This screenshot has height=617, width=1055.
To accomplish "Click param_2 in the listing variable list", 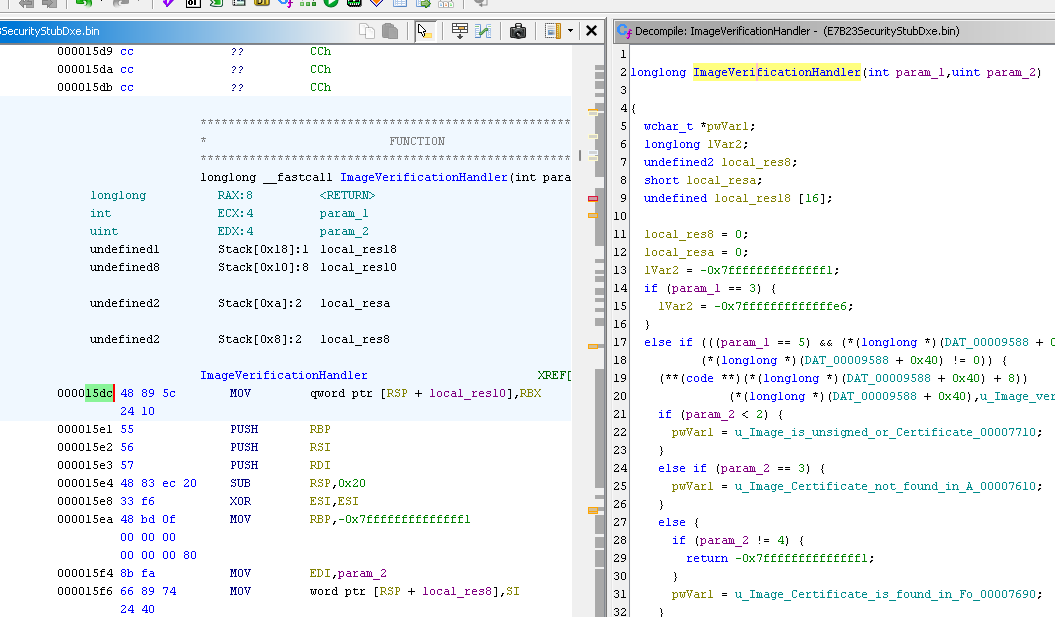I will click(344, 231).
